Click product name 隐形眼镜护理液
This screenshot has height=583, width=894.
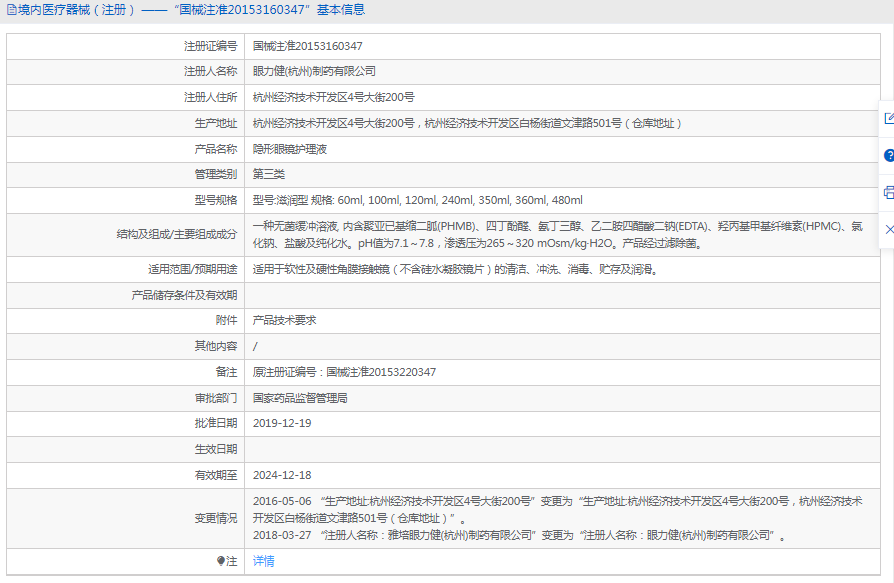[290, 149]
